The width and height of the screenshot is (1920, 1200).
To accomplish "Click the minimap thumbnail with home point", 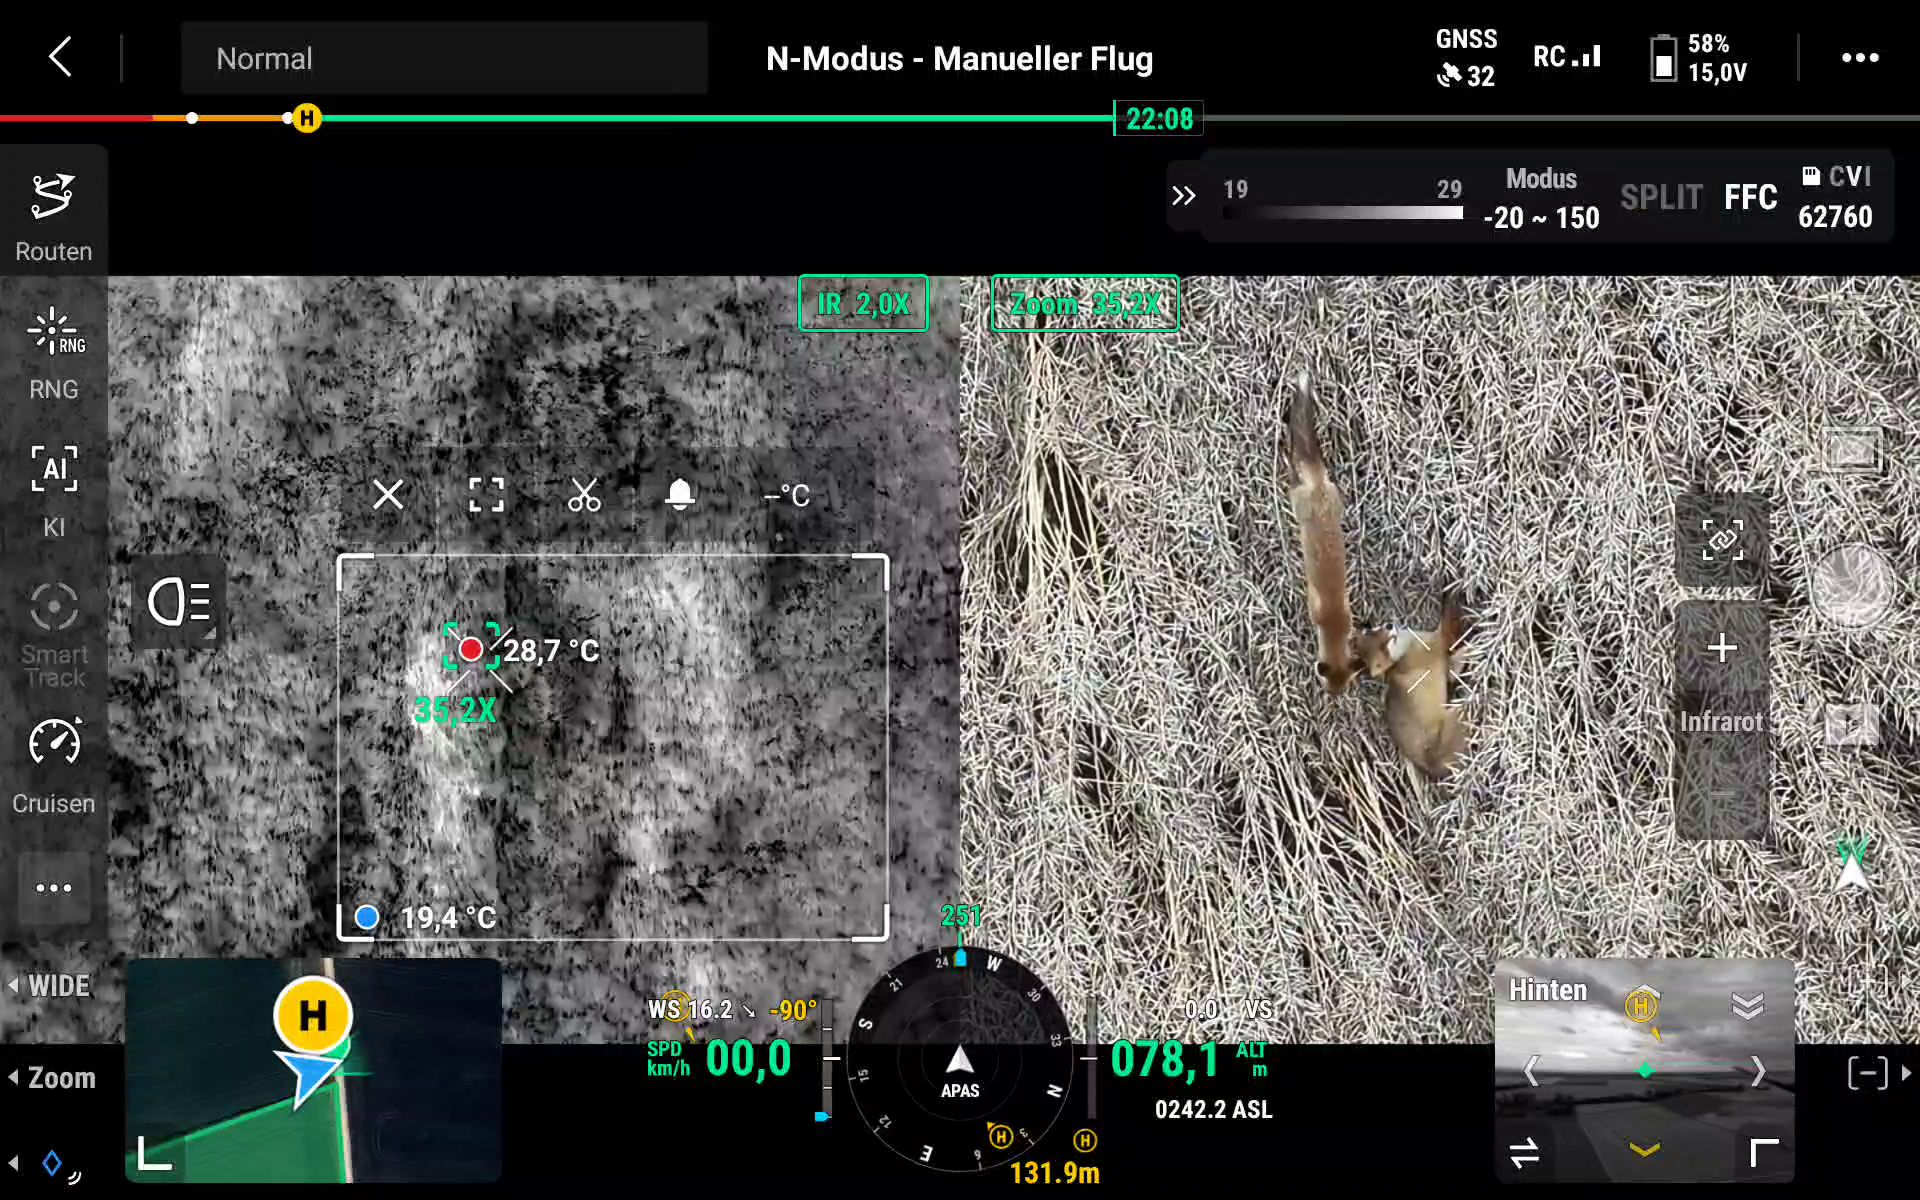I will [313, 1070].
